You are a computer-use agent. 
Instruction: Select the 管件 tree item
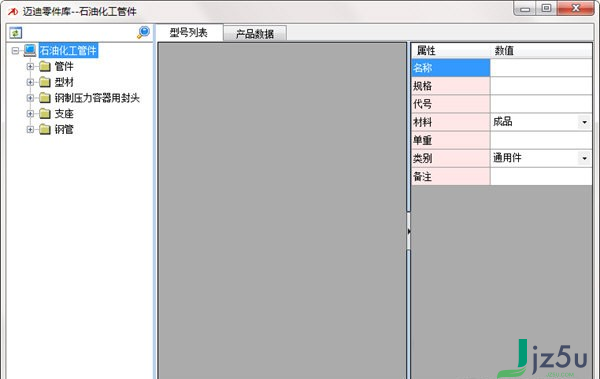coord(64,66)
